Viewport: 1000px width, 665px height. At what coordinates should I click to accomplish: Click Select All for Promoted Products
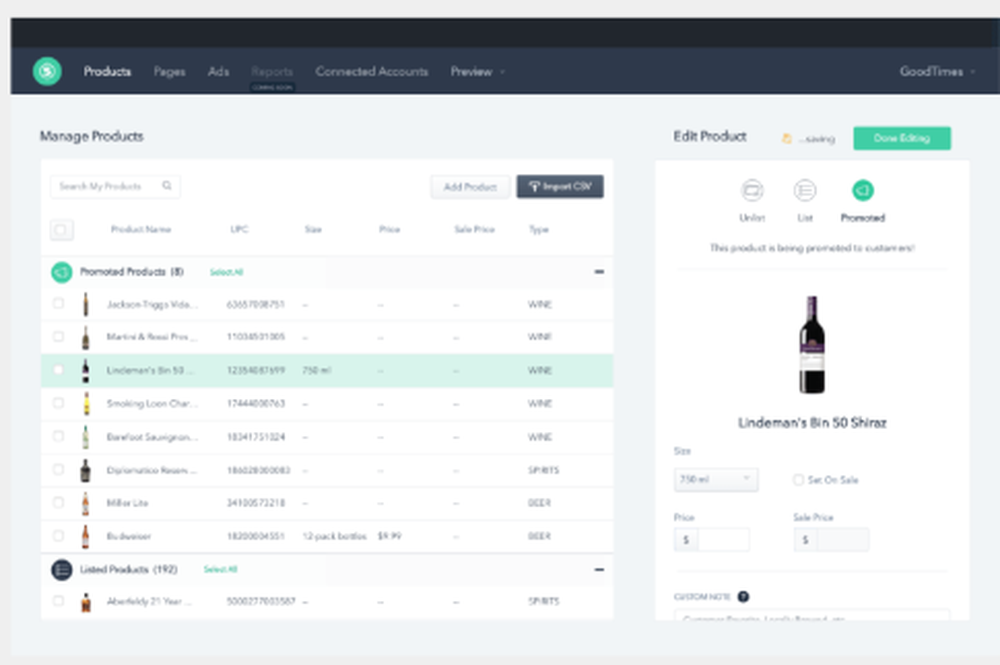click(226, 272)
